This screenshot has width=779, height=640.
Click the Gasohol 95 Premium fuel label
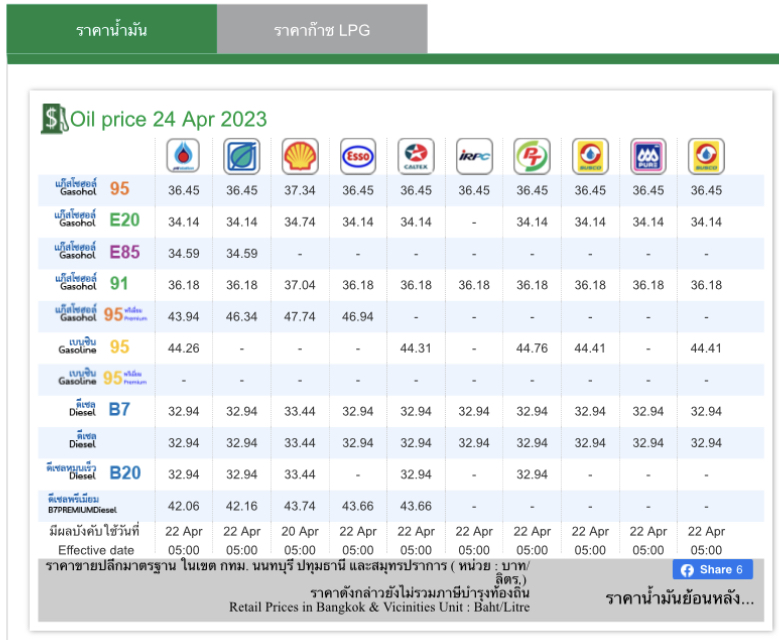[101, 314]
